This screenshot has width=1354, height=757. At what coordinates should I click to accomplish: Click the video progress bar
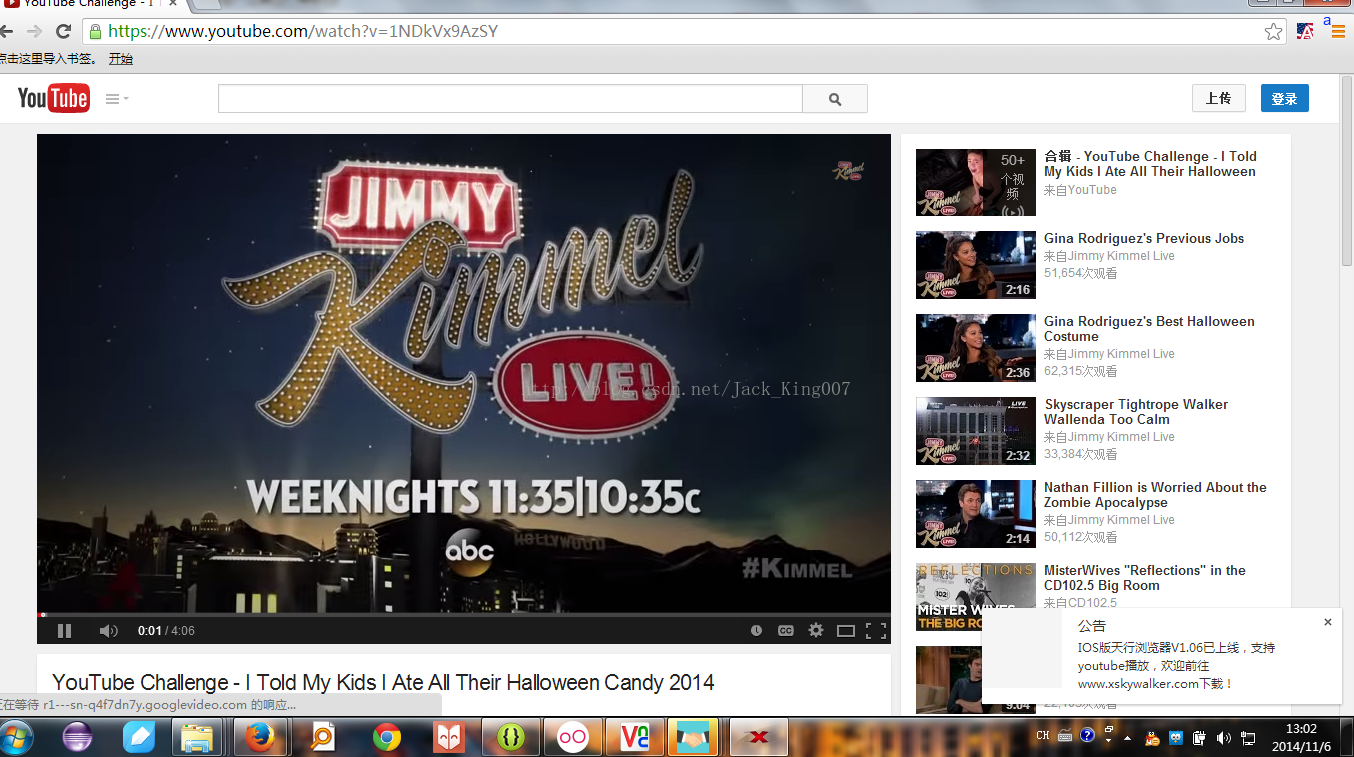(464, 614)
